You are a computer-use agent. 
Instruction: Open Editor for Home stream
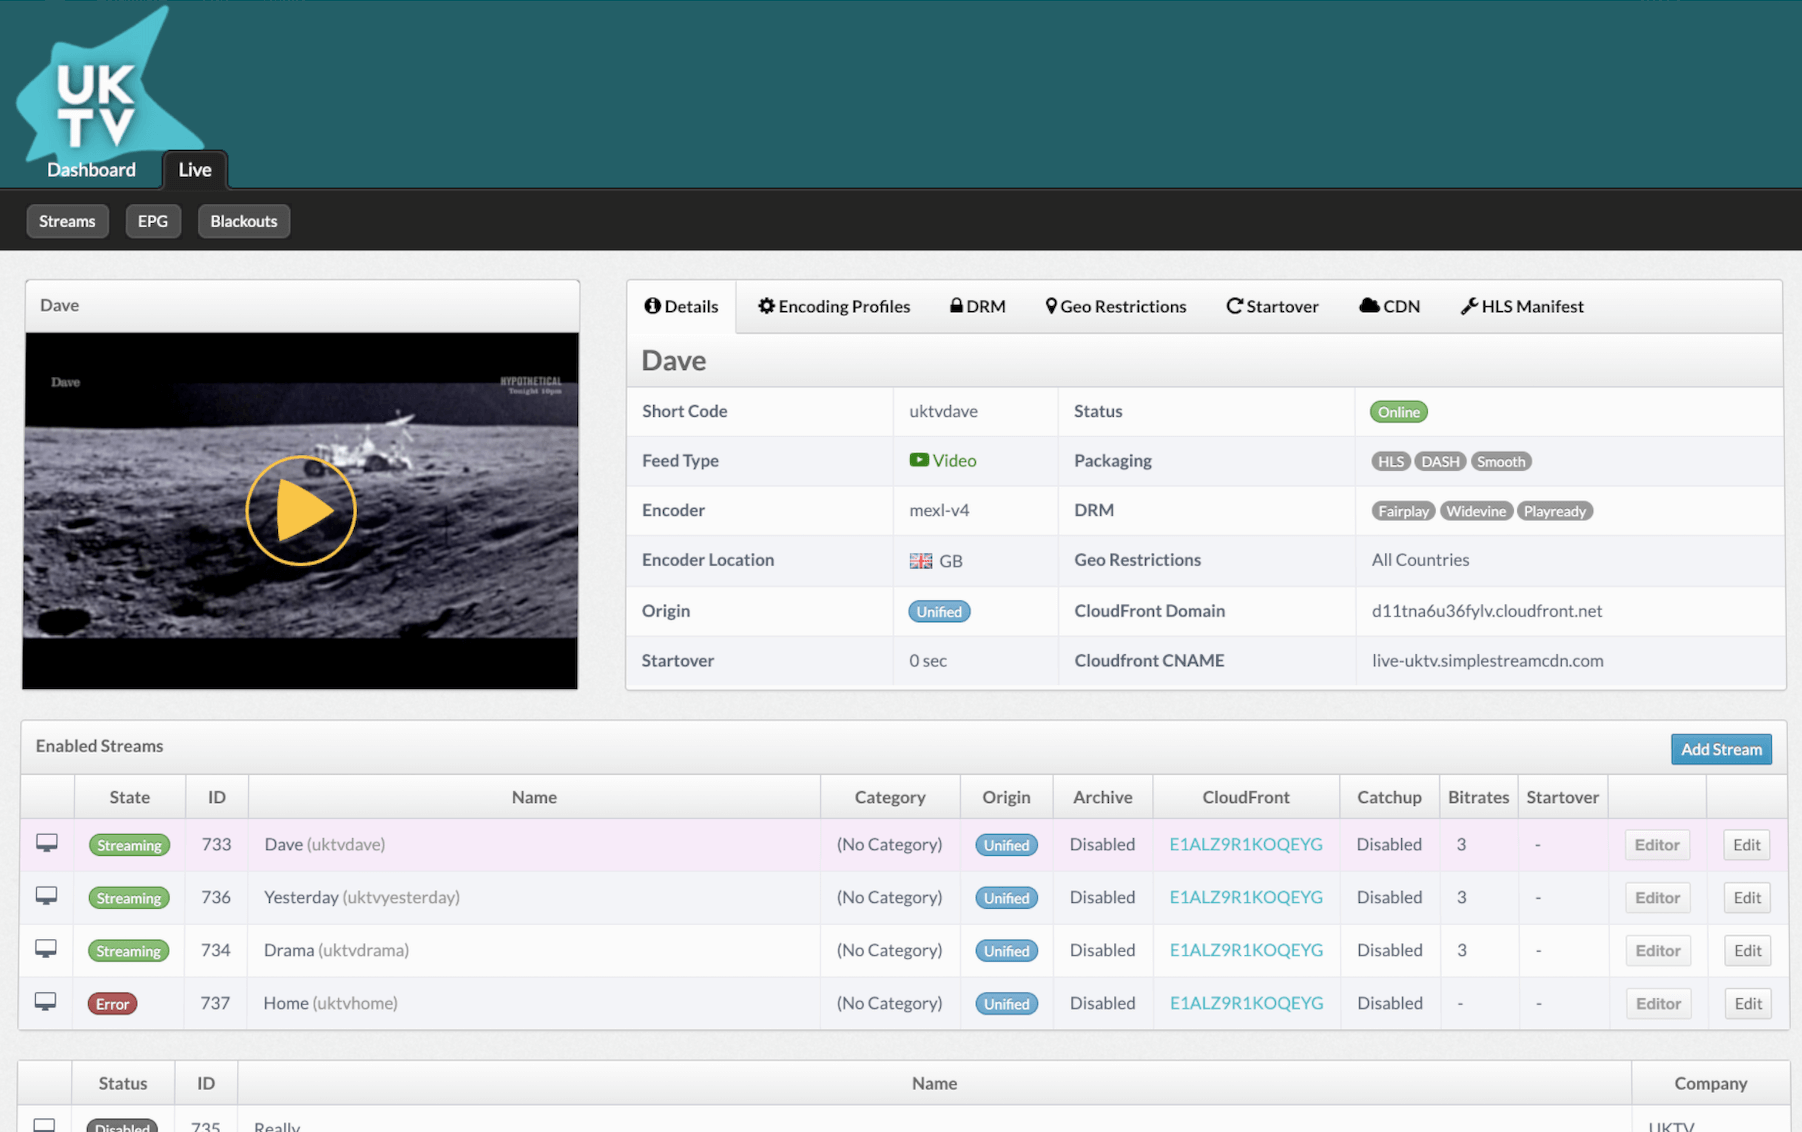[x=1658, y=1004]
